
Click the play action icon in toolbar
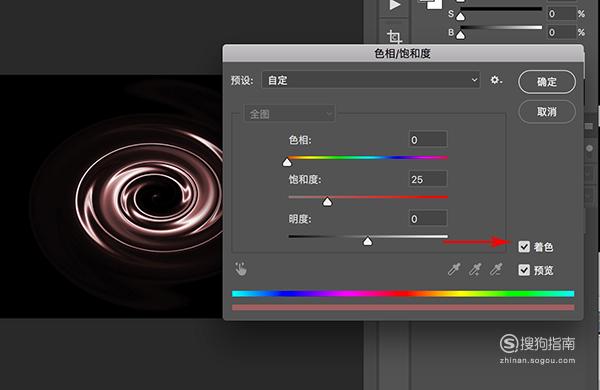pos(395,5)
